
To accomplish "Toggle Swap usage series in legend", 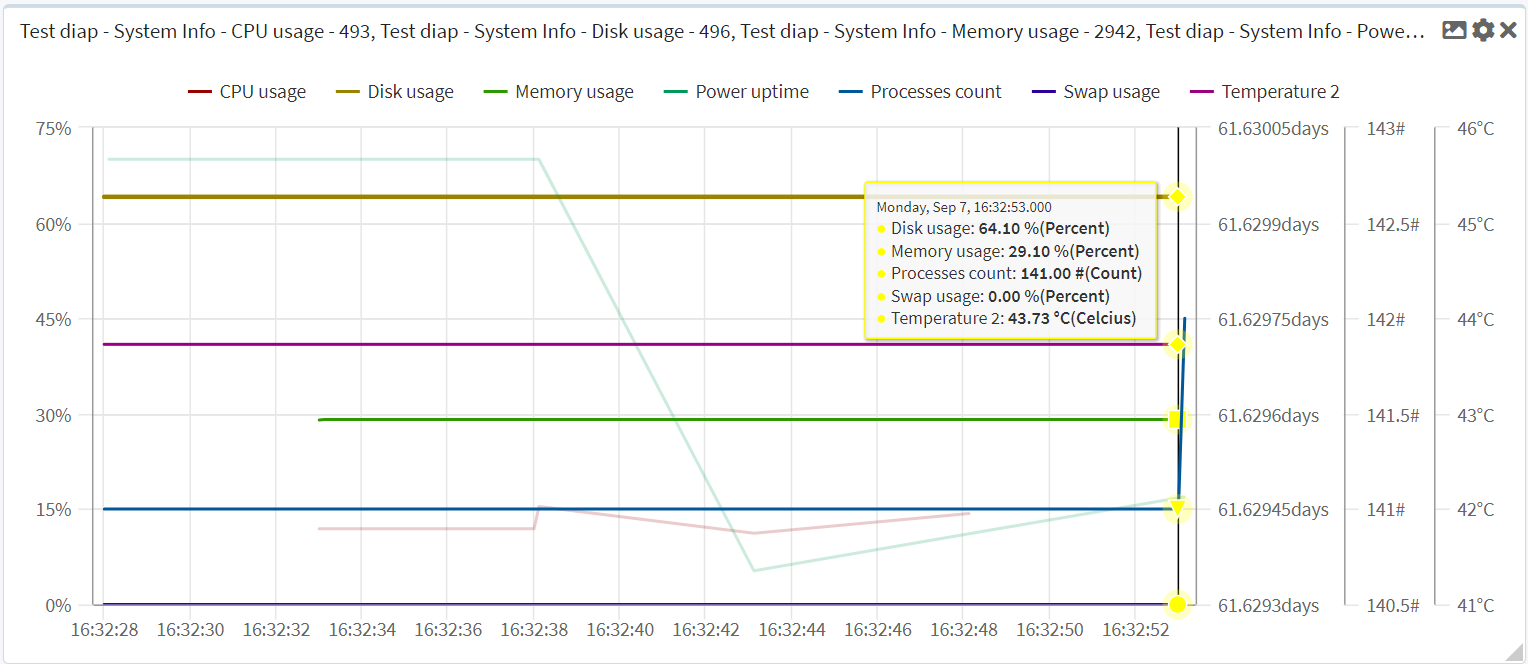I will click(1096, 92).
